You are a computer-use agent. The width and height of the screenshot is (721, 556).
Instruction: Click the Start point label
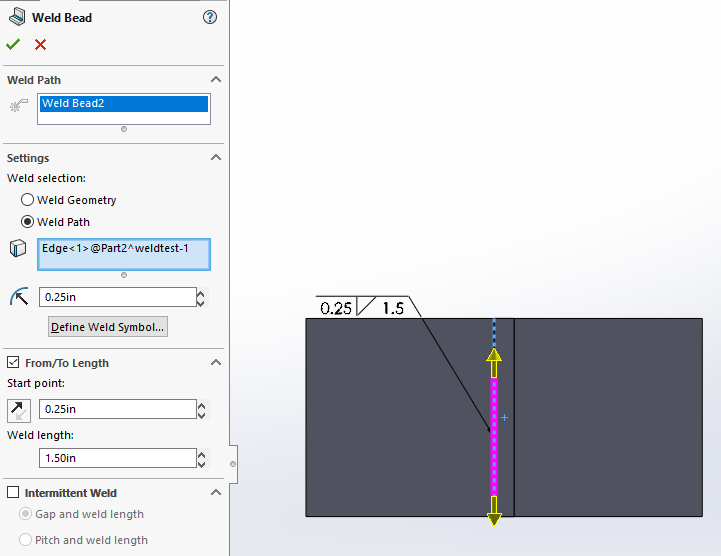[36, 384]
